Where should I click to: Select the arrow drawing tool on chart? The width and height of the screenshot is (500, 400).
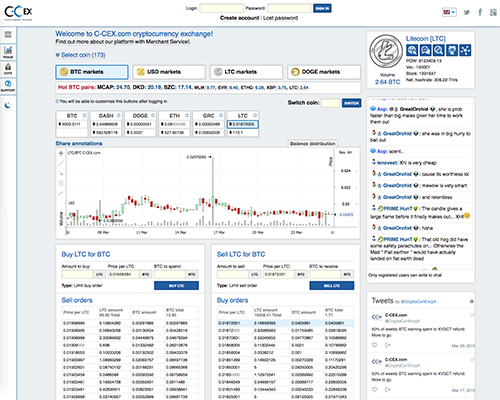coord(61,173)
